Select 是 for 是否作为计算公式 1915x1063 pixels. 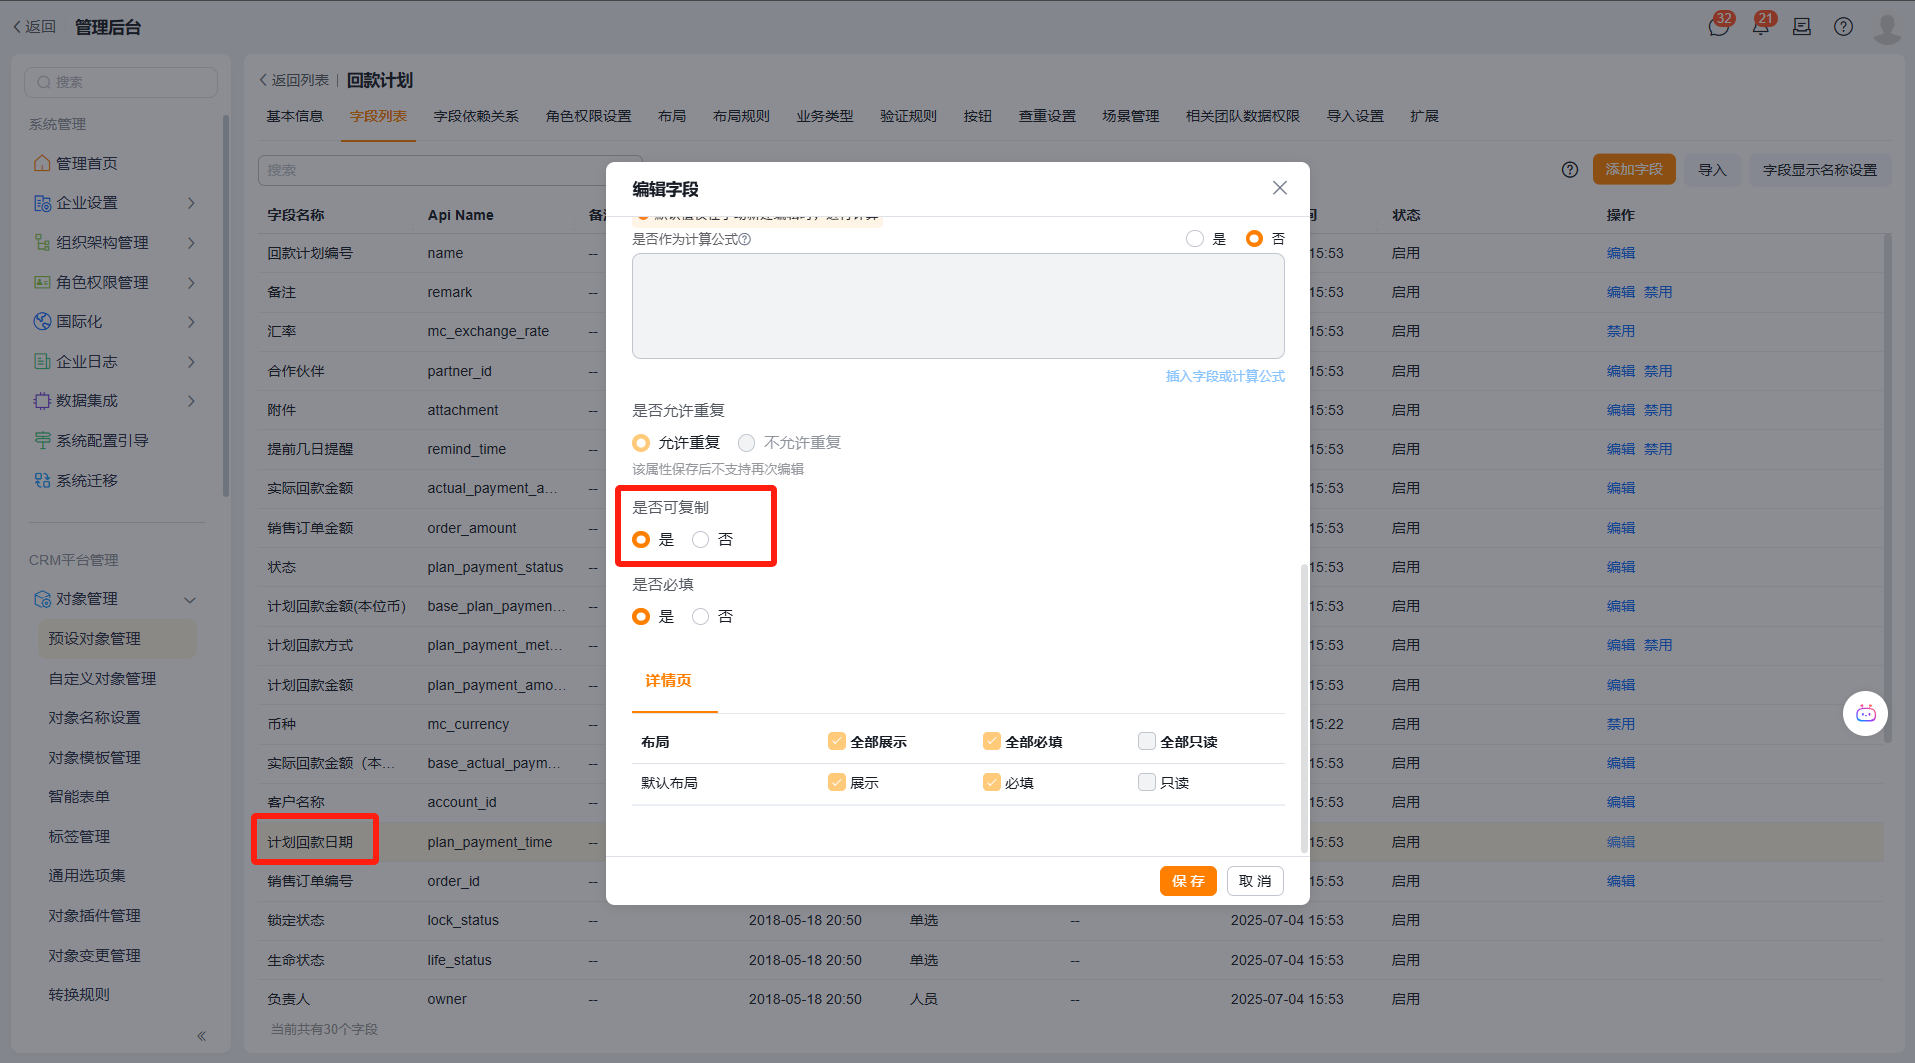pos(1195,239)
